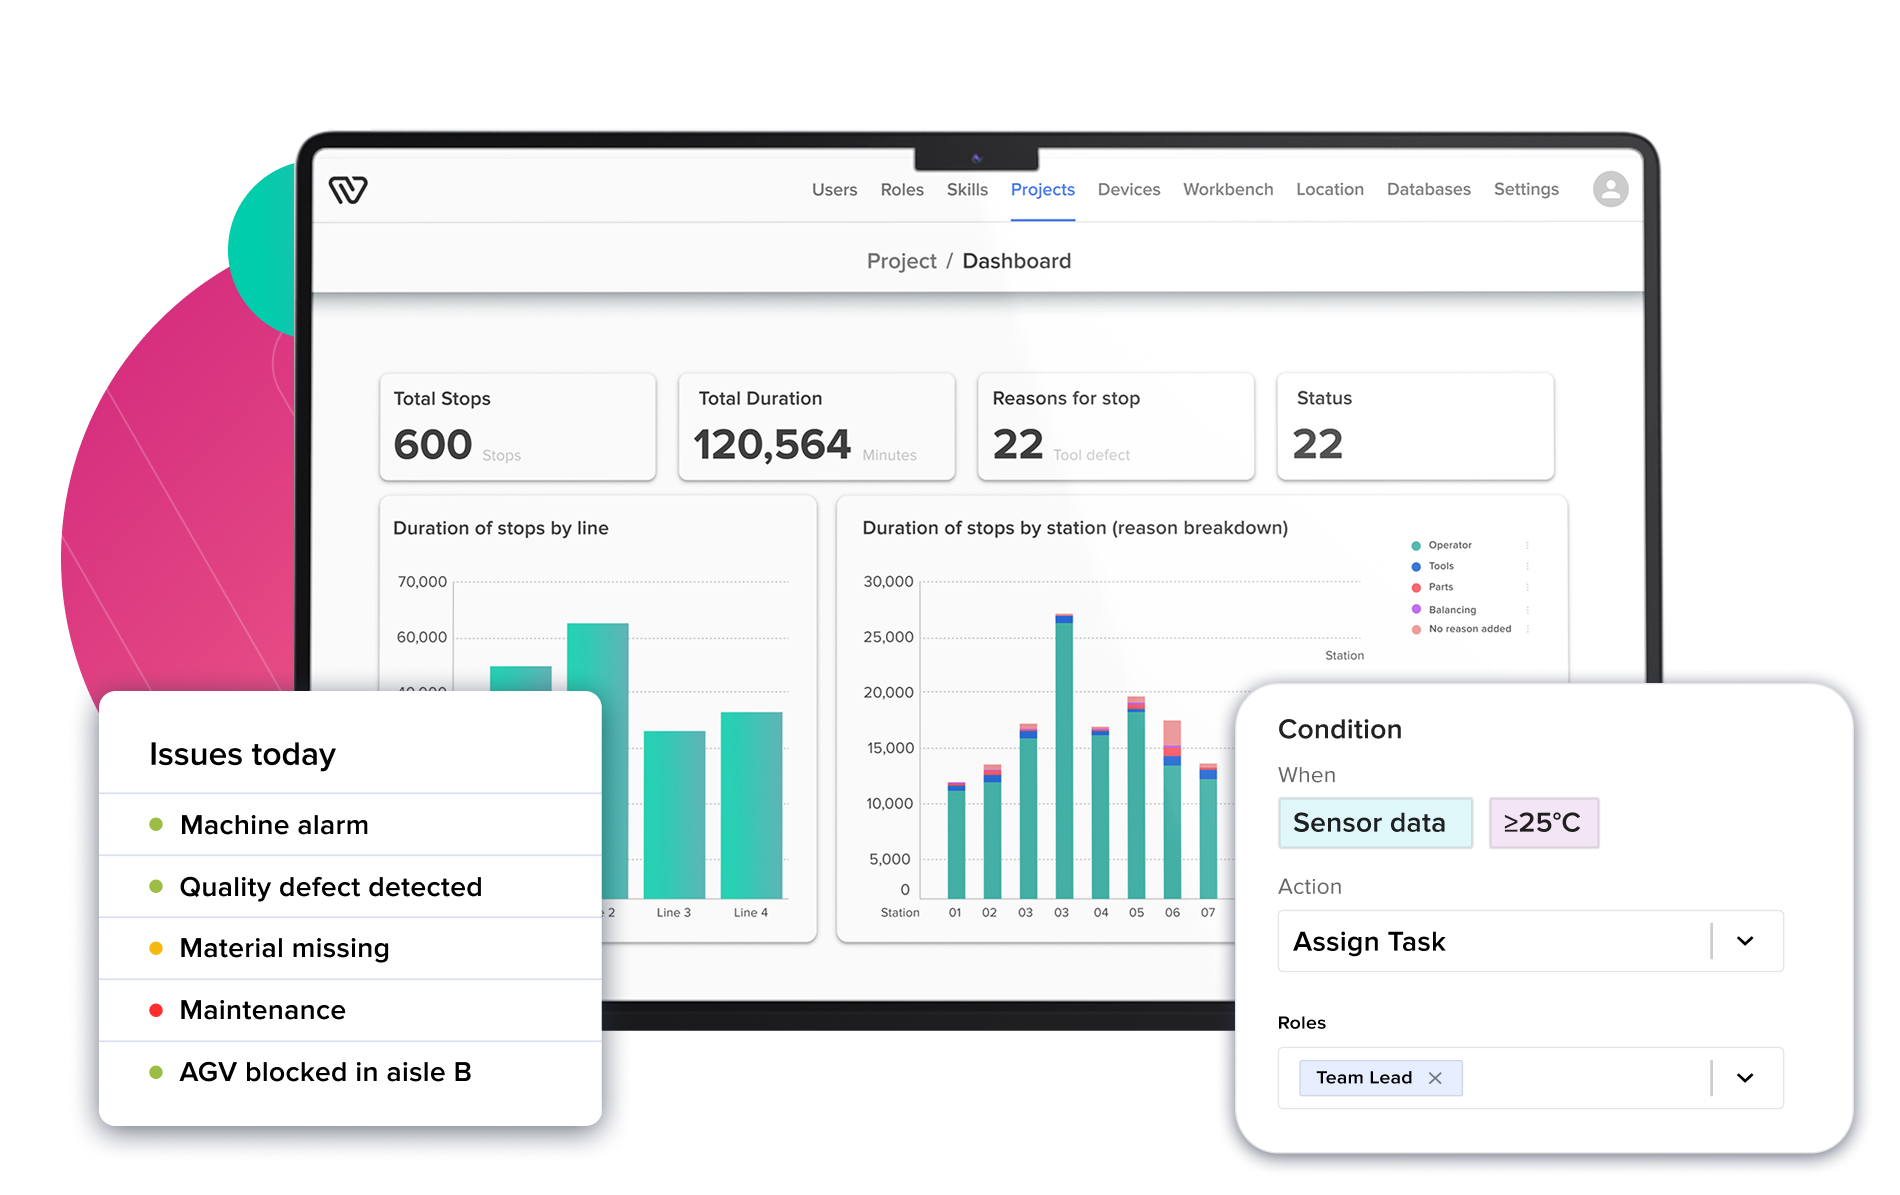Switch to the Projects tab

(x=1042, y=190)
